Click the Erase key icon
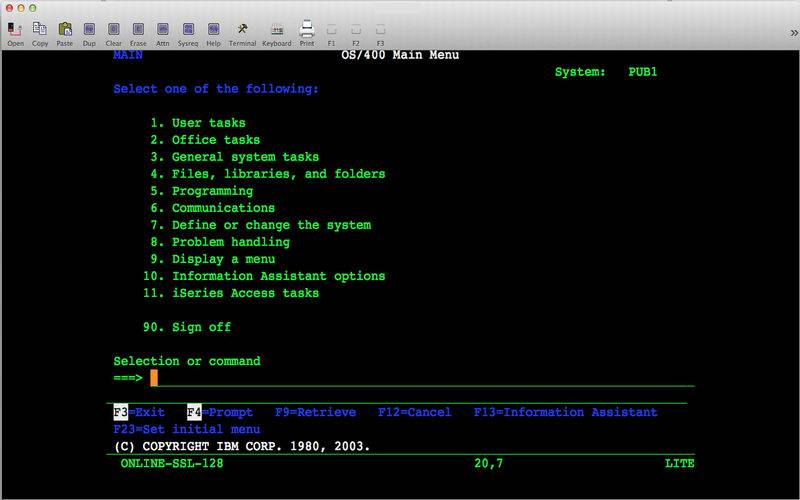Viewport: 800px width, 500px height. (x=138, y=34)
